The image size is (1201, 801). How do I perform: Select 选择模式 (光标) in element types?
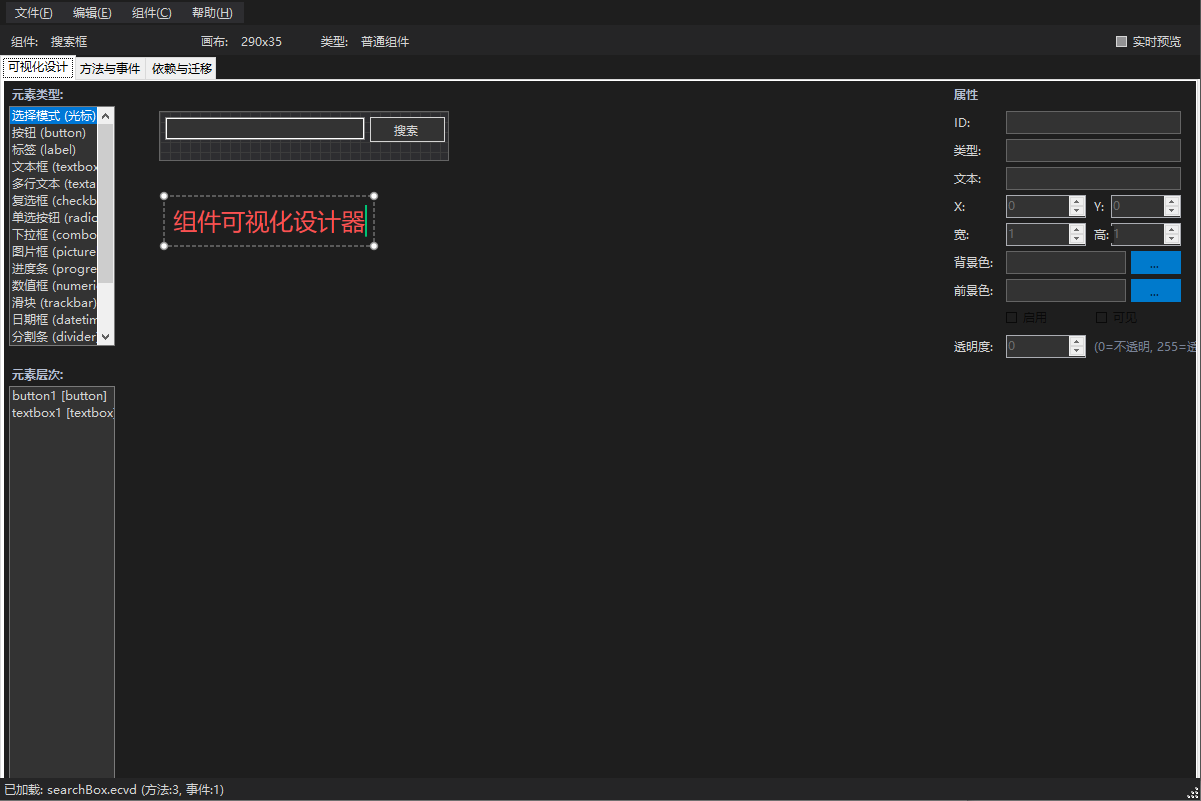[53, 116]
